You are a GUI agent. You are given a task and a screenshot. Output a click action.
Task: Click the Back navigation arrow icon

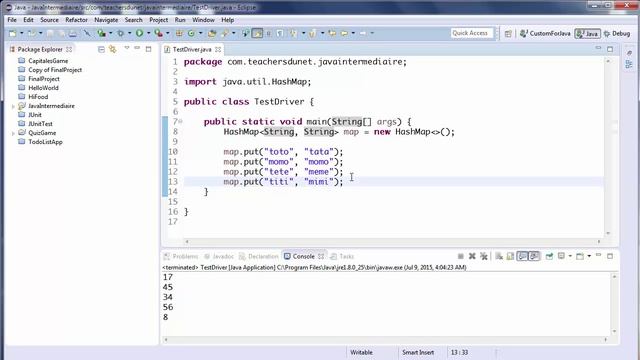(344, 33)
